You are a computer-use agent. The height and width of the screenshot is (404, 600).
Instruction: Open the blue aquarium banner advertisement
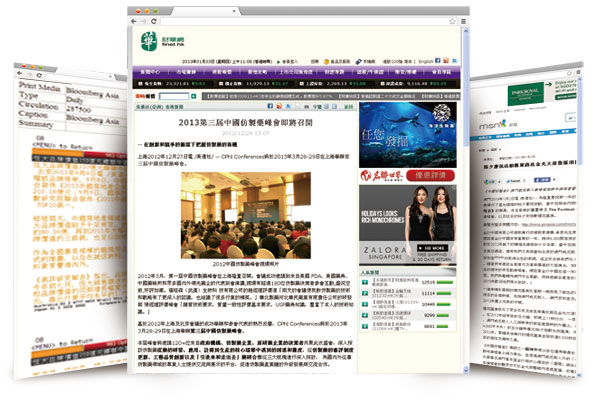[x=408, y=135]
